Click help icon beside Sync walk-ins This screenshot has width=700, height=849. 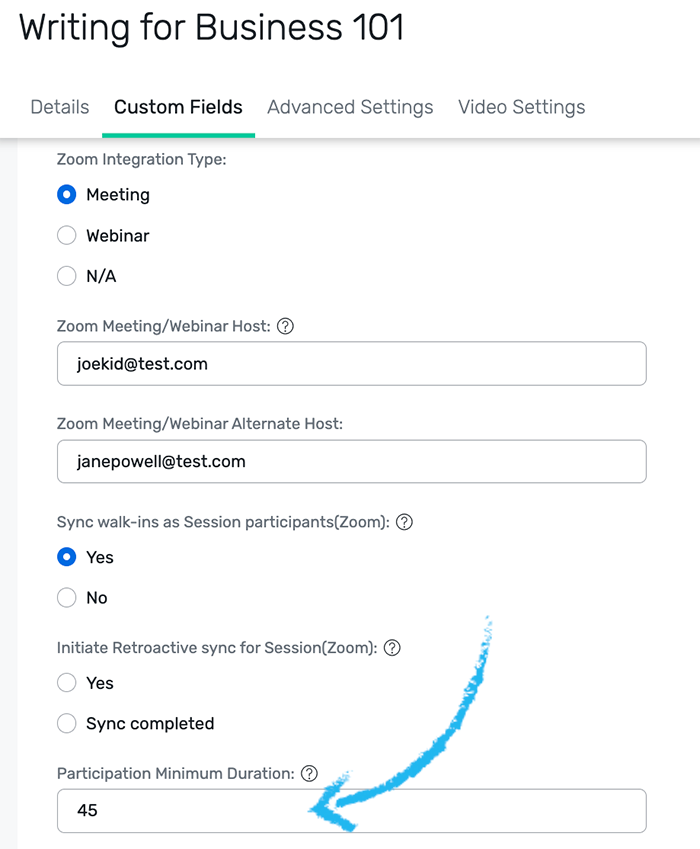pos(405,522)
